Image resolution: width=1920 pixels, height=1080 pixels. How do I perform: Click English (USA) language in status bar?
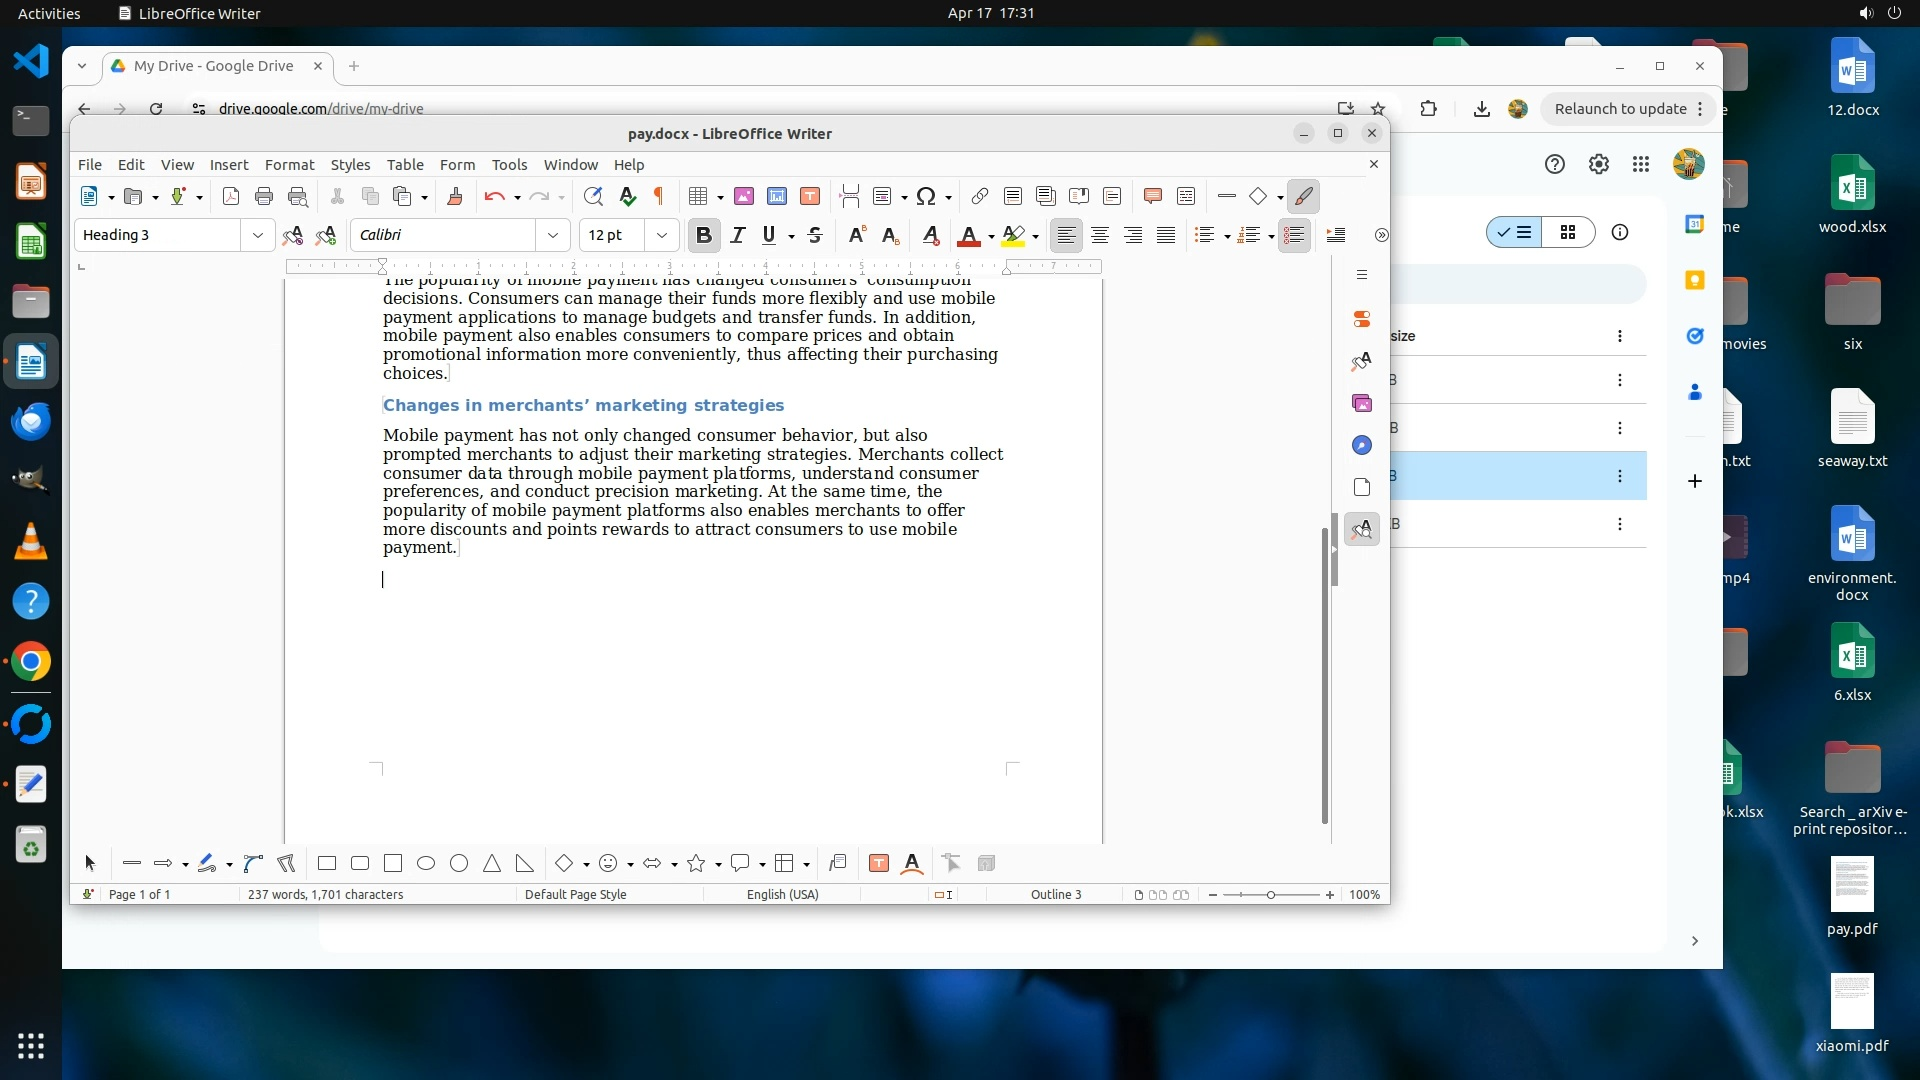click(x=782, y=894)
